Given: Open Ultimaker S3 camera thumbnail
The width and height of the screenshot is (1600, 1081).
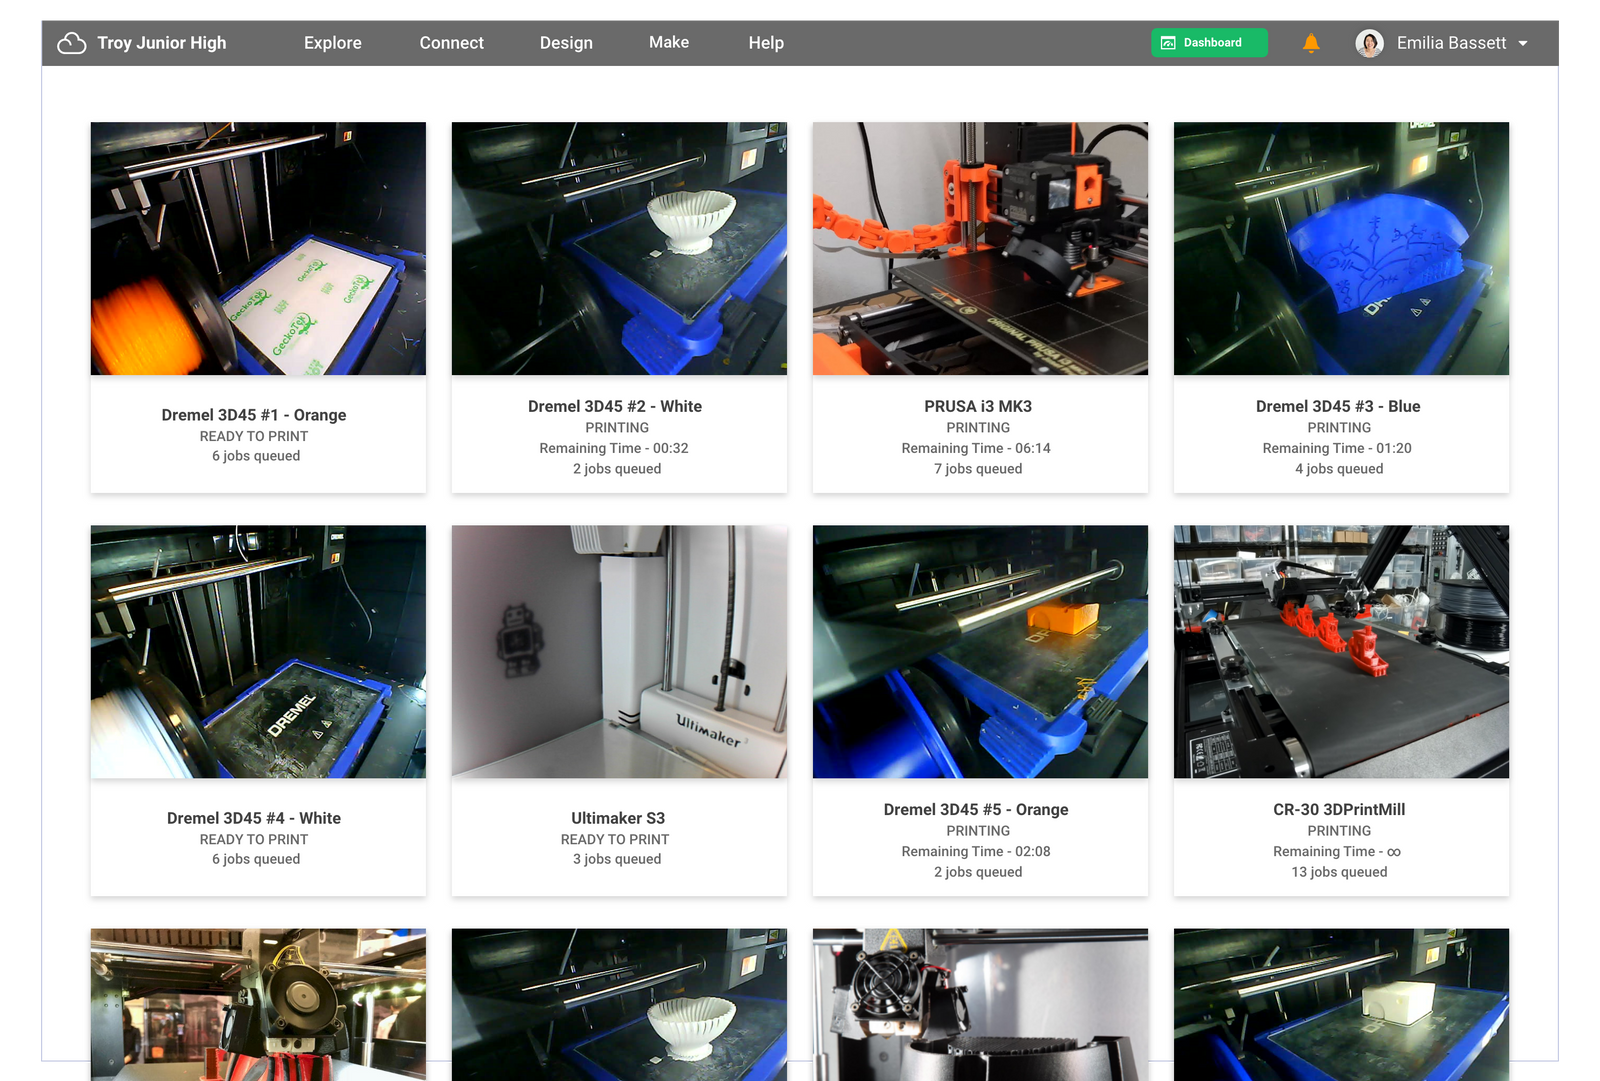Looking at the screenshot, I should 619,652.
